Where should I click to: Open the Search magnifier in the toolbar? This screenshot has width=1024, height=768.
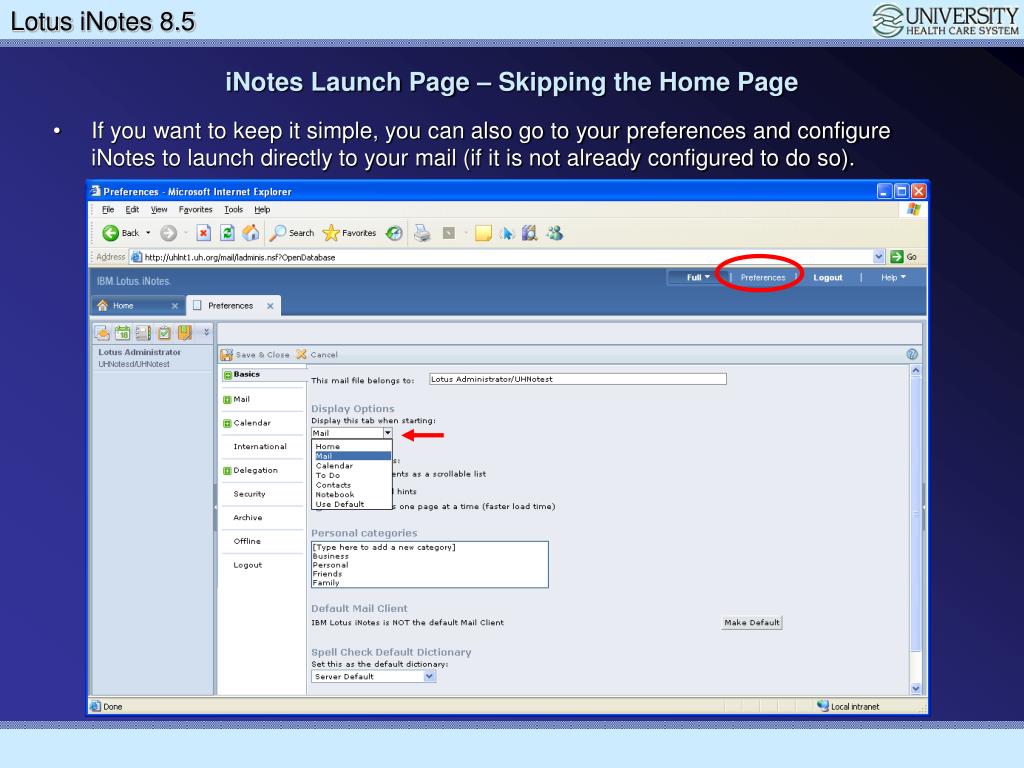pos(278,233)
